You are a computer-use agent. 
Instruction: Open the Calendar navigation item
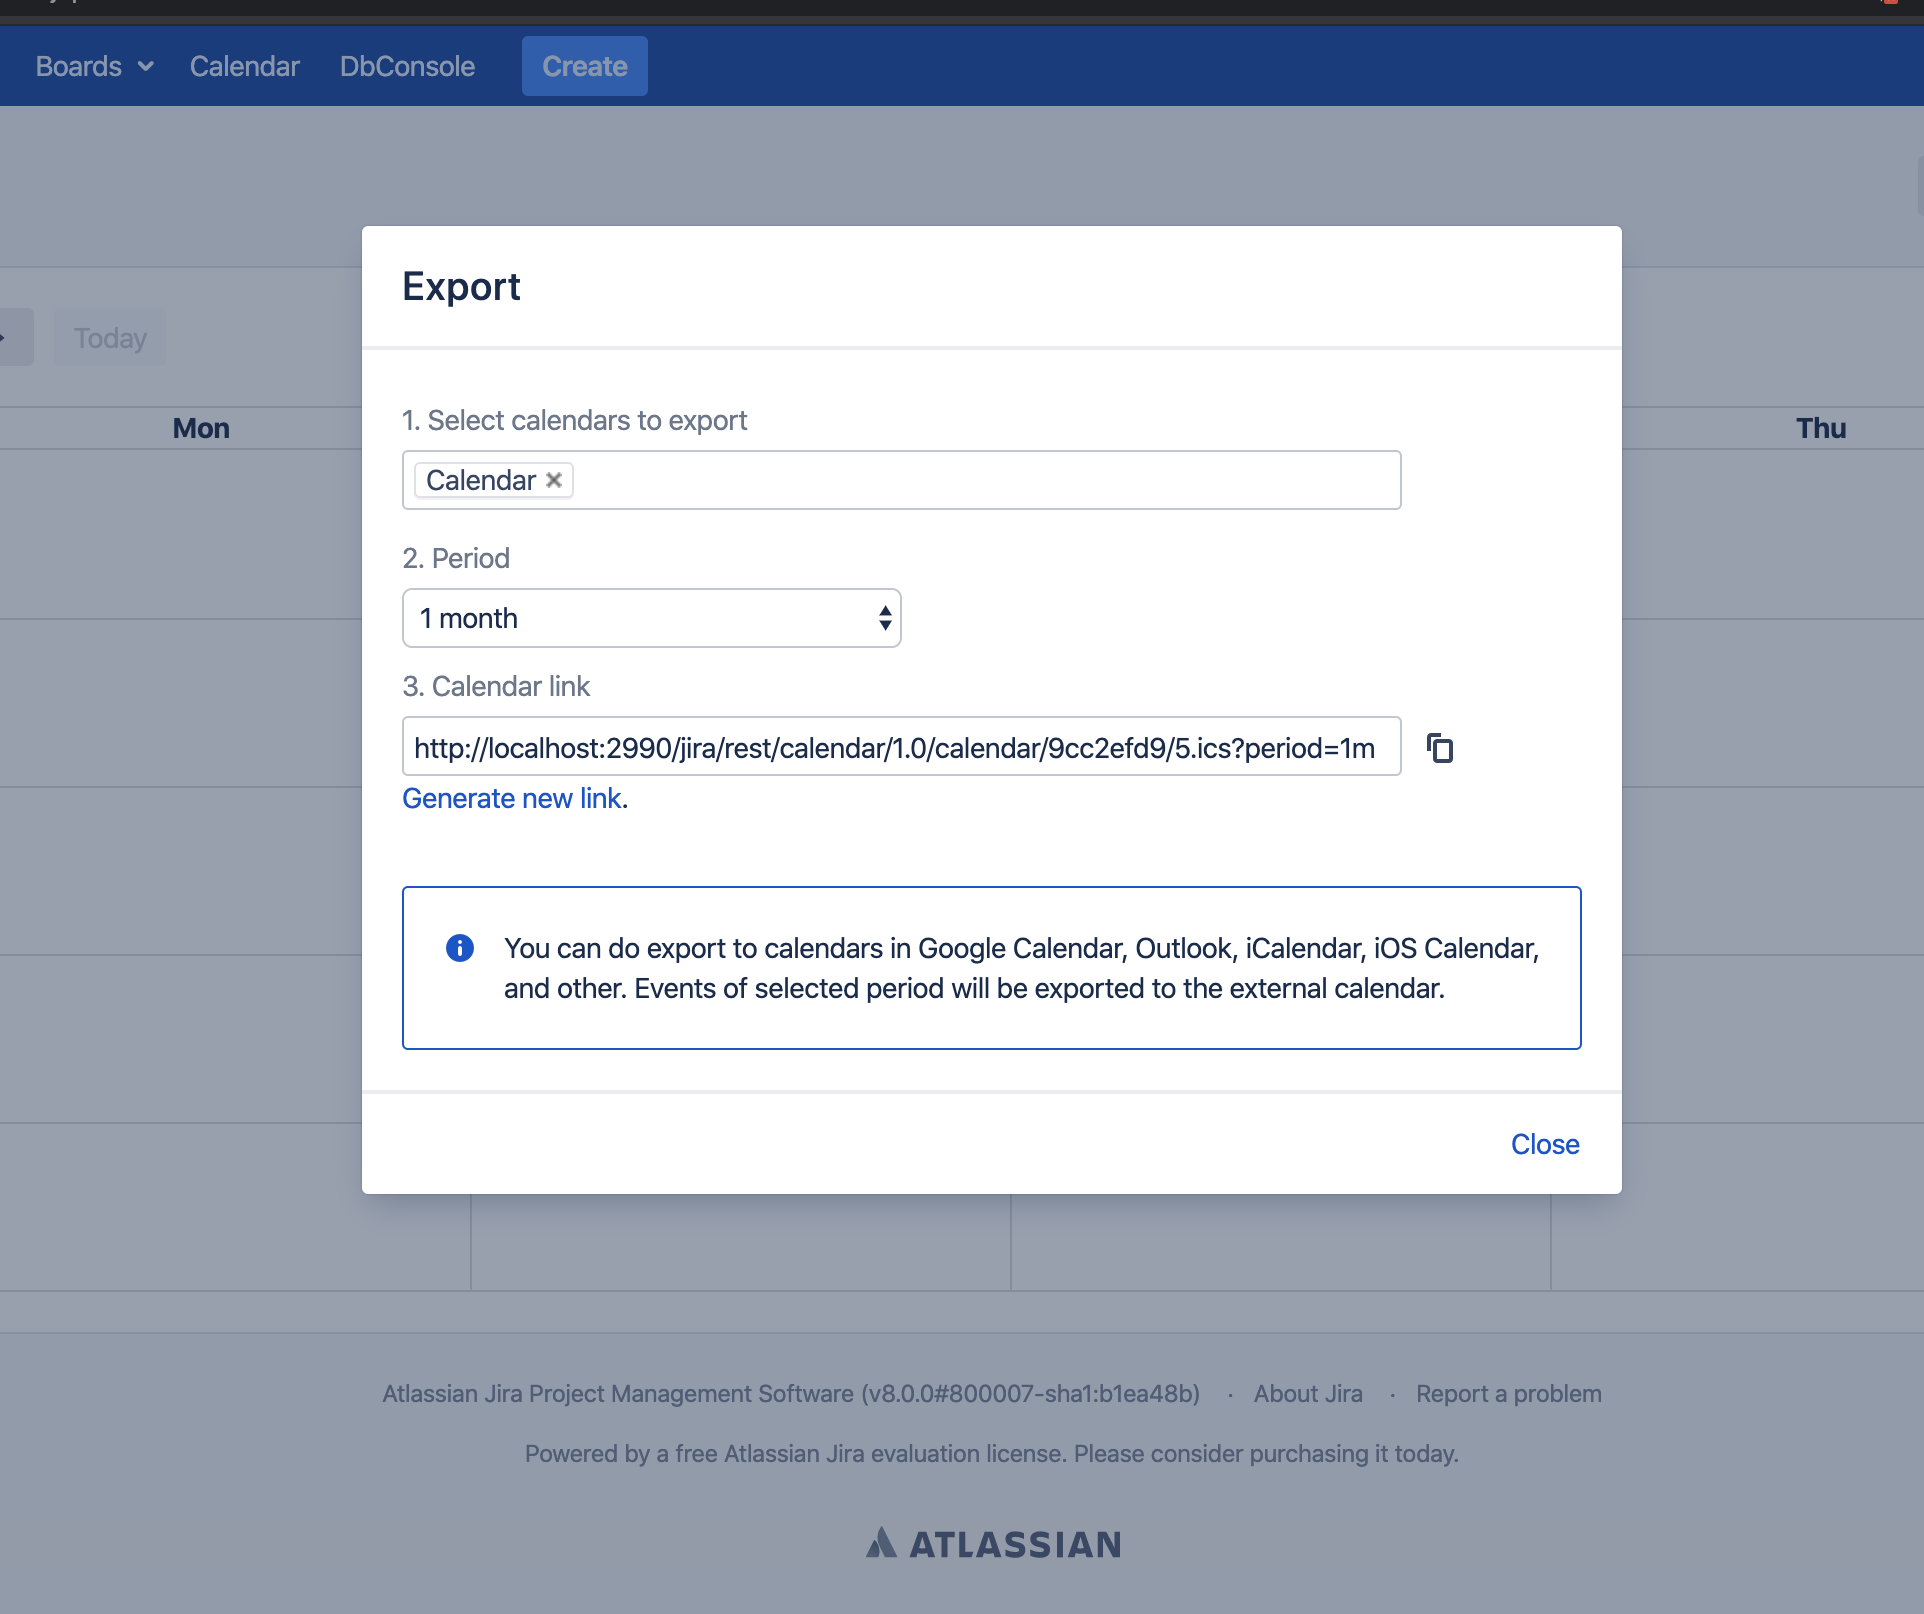pos(245,66)
